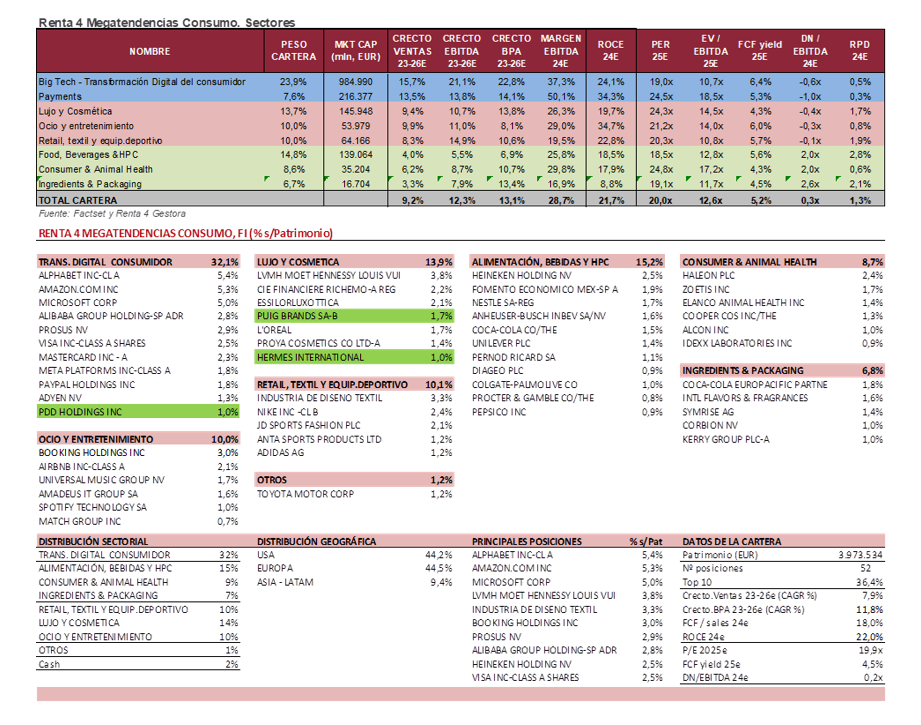
Task: Select the 'ASIA - LATAM' geographic row
Action: pyautogui.click(x=285, y=583)
